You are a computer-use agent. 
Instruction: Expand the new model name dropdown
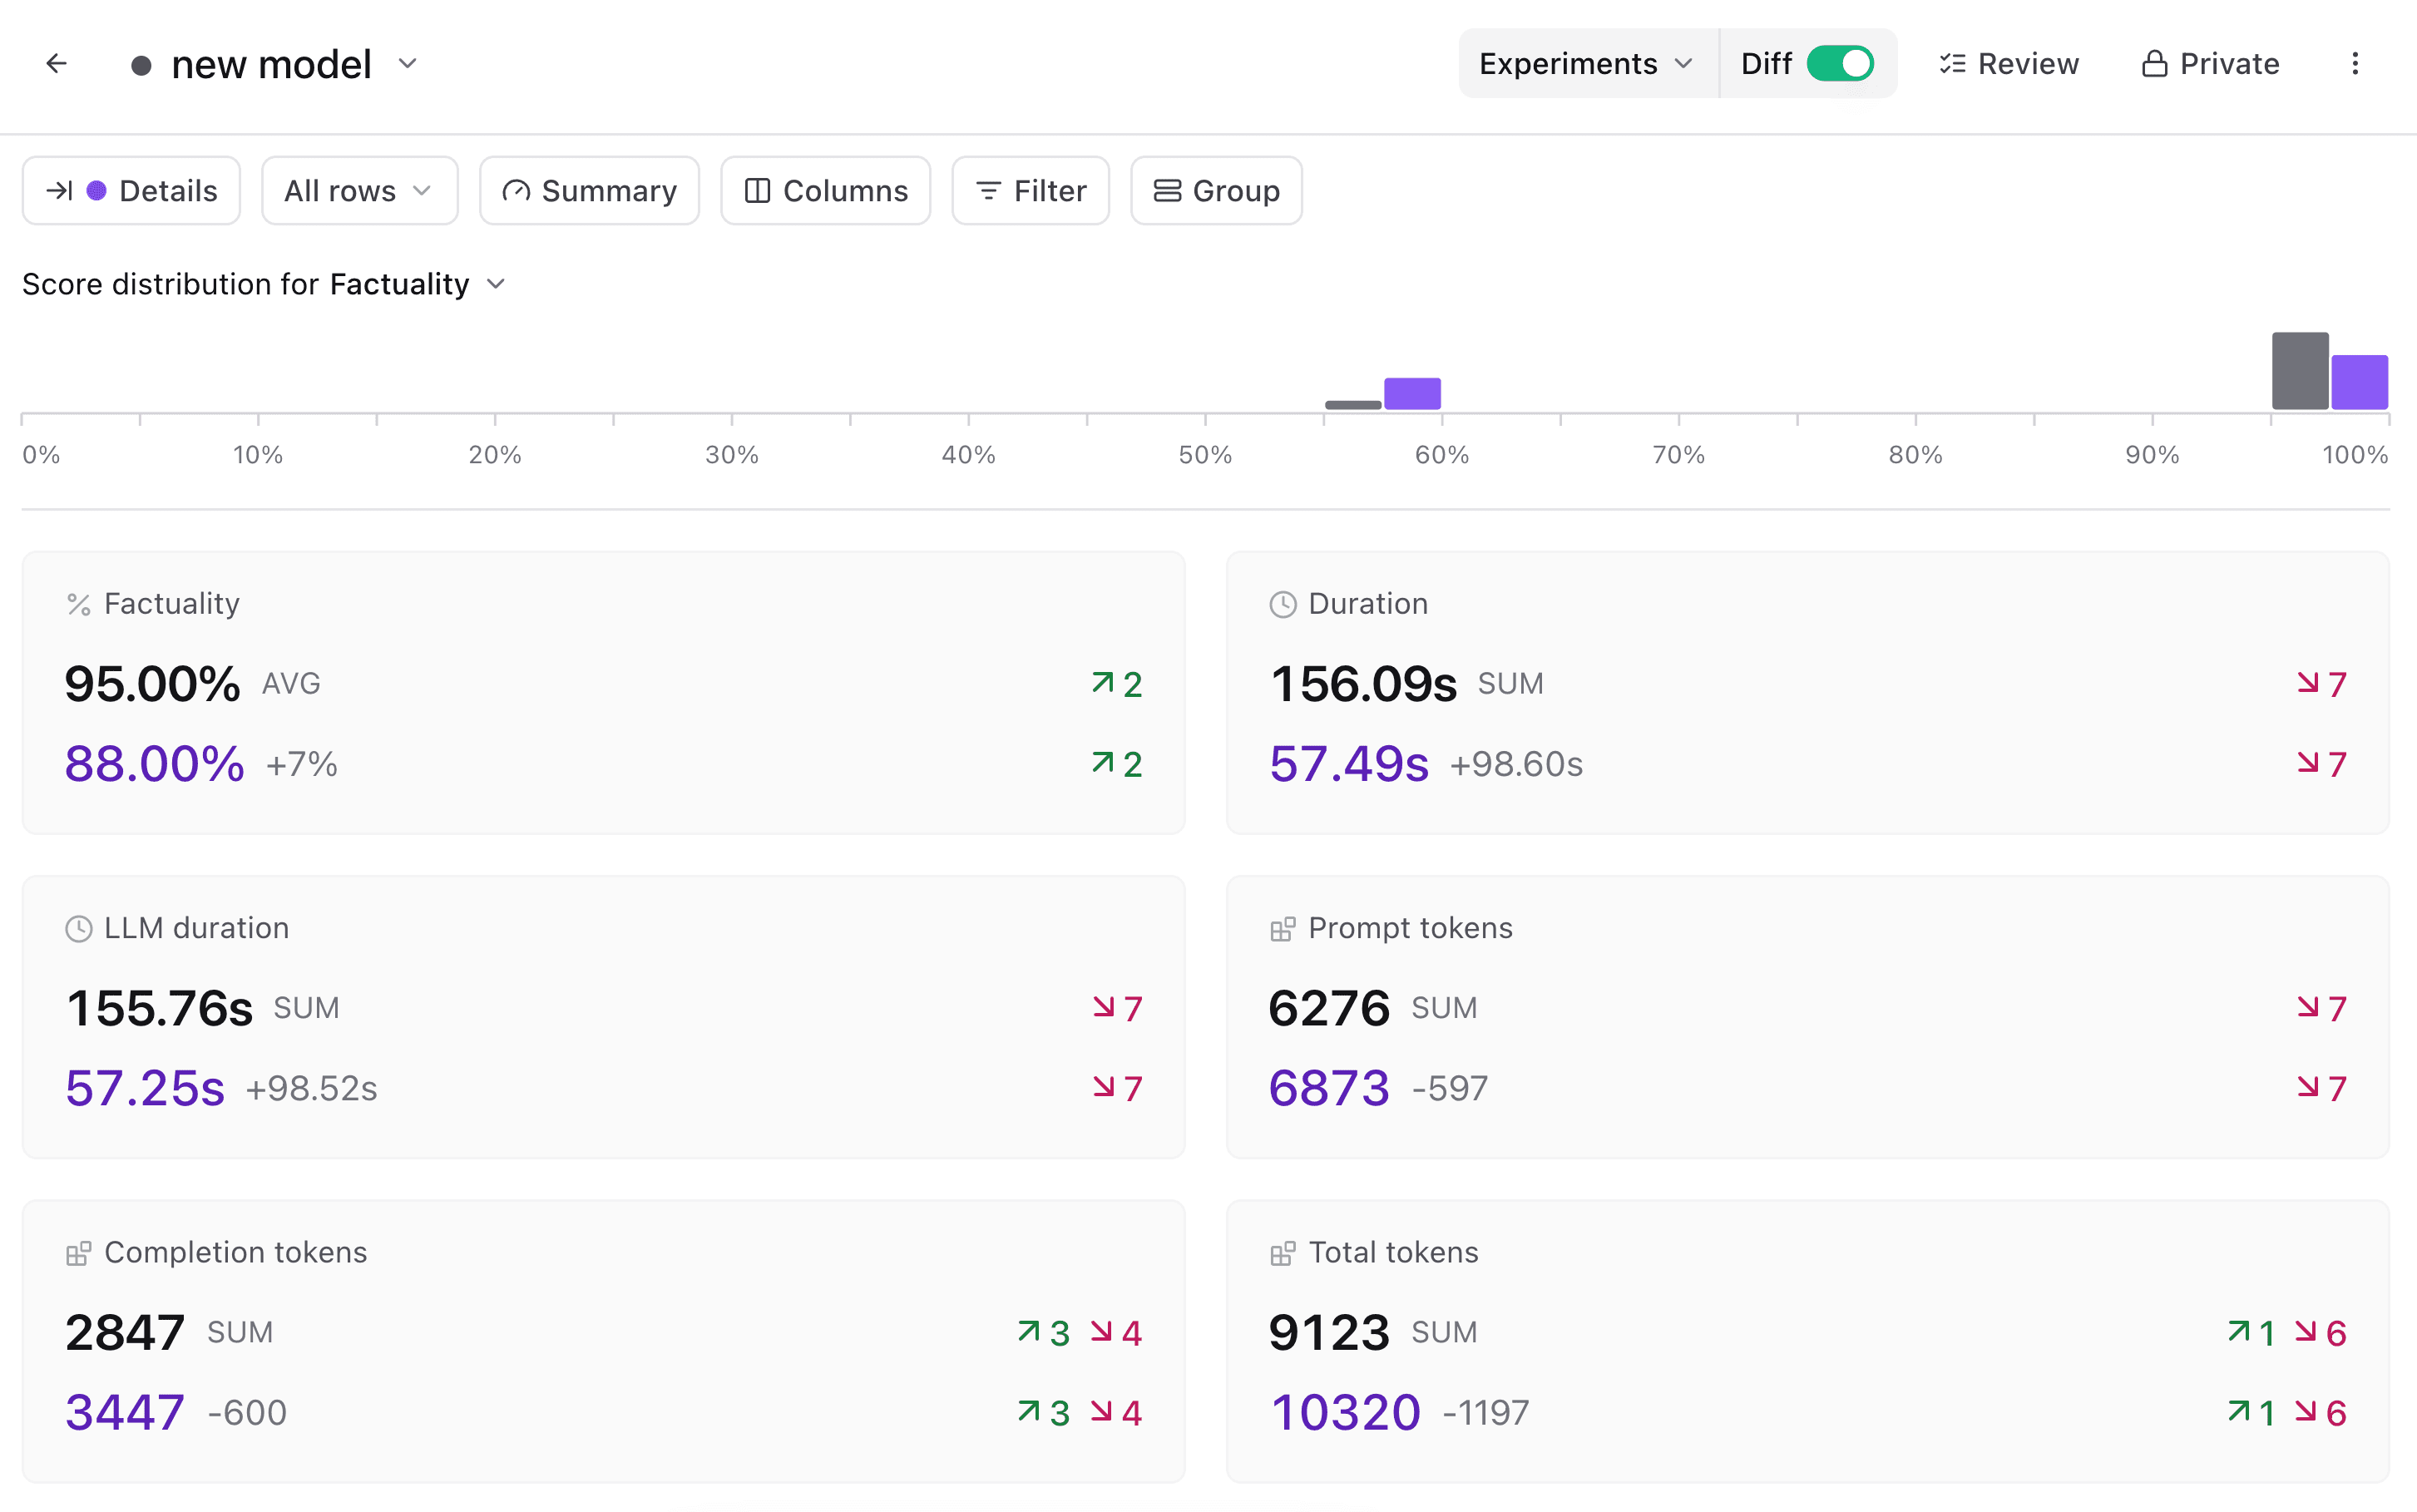coord(407,64)
